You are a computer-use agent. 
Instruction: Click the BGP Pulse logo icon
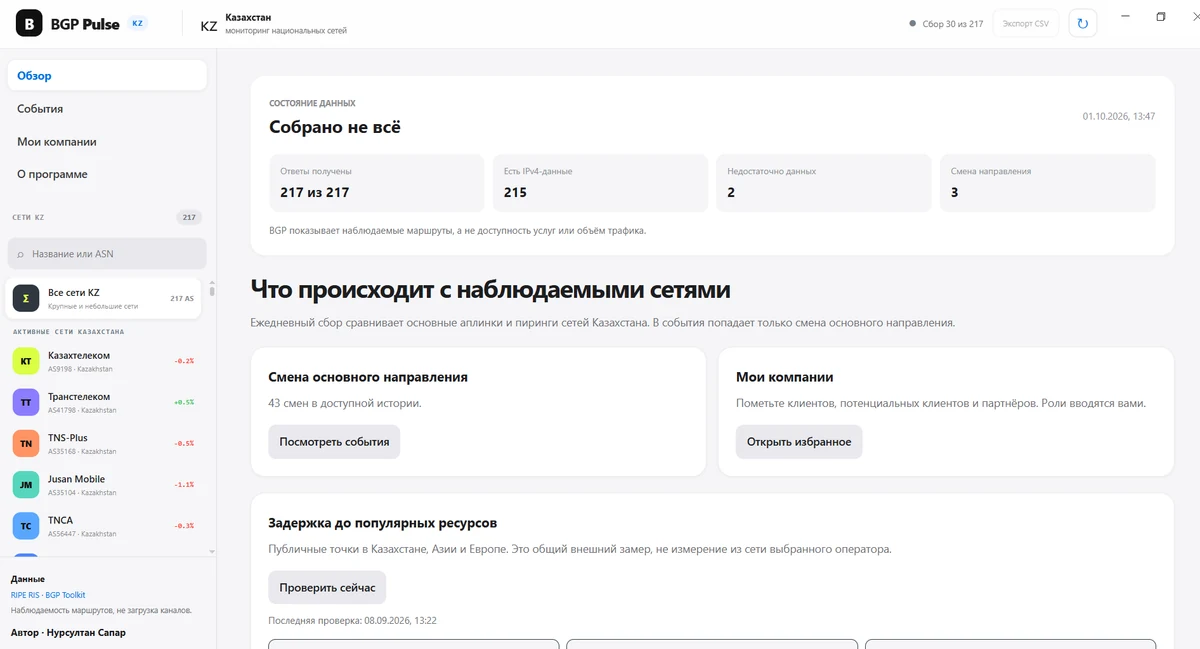click(x=29, y=24)
